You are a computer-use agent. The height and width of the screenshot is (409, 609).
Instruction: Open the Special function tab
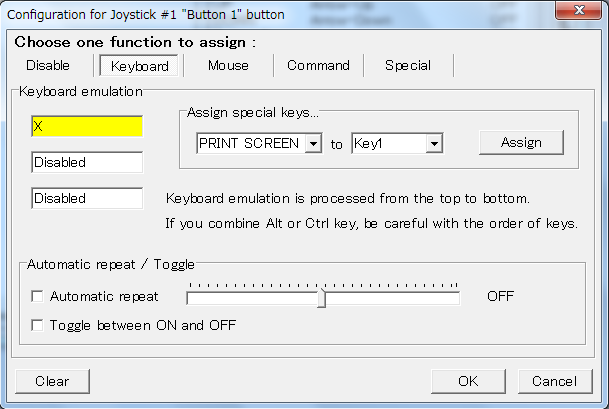click(x=408, y=66)
